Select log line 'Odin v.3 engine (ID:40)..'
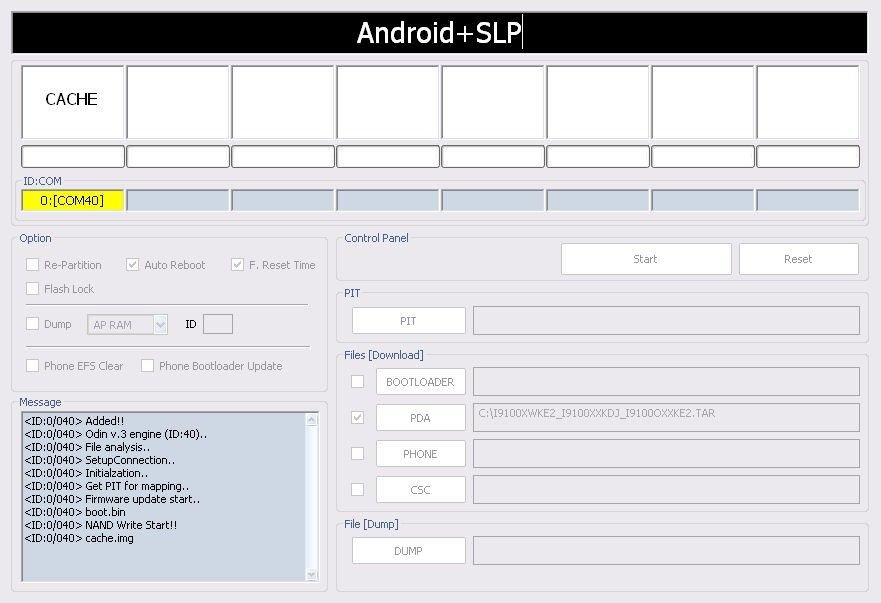 point(116,434)
